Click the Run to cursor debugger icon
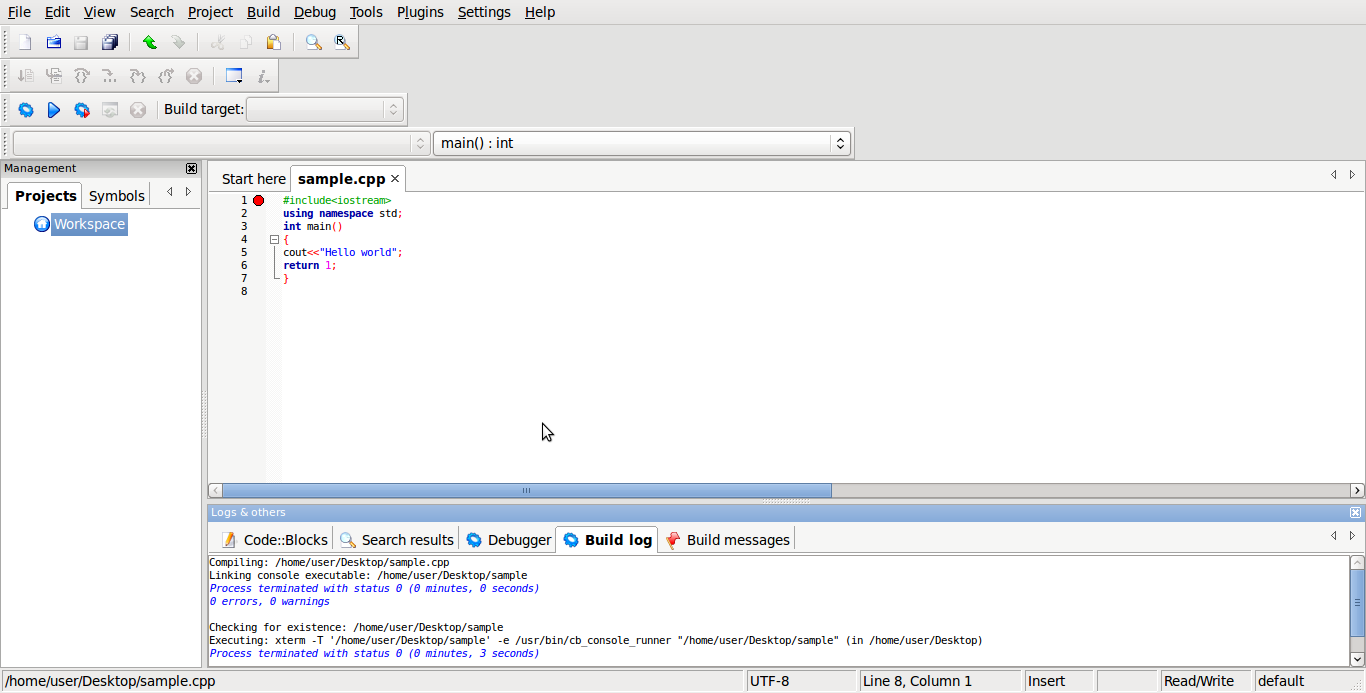 26,76
